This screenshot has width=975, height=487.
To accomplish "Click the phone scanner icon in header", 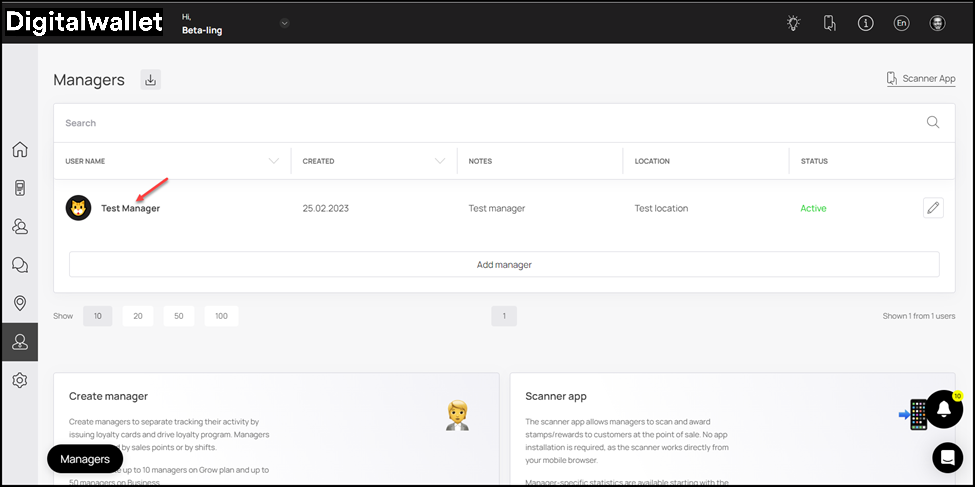I will click(829, 23).
